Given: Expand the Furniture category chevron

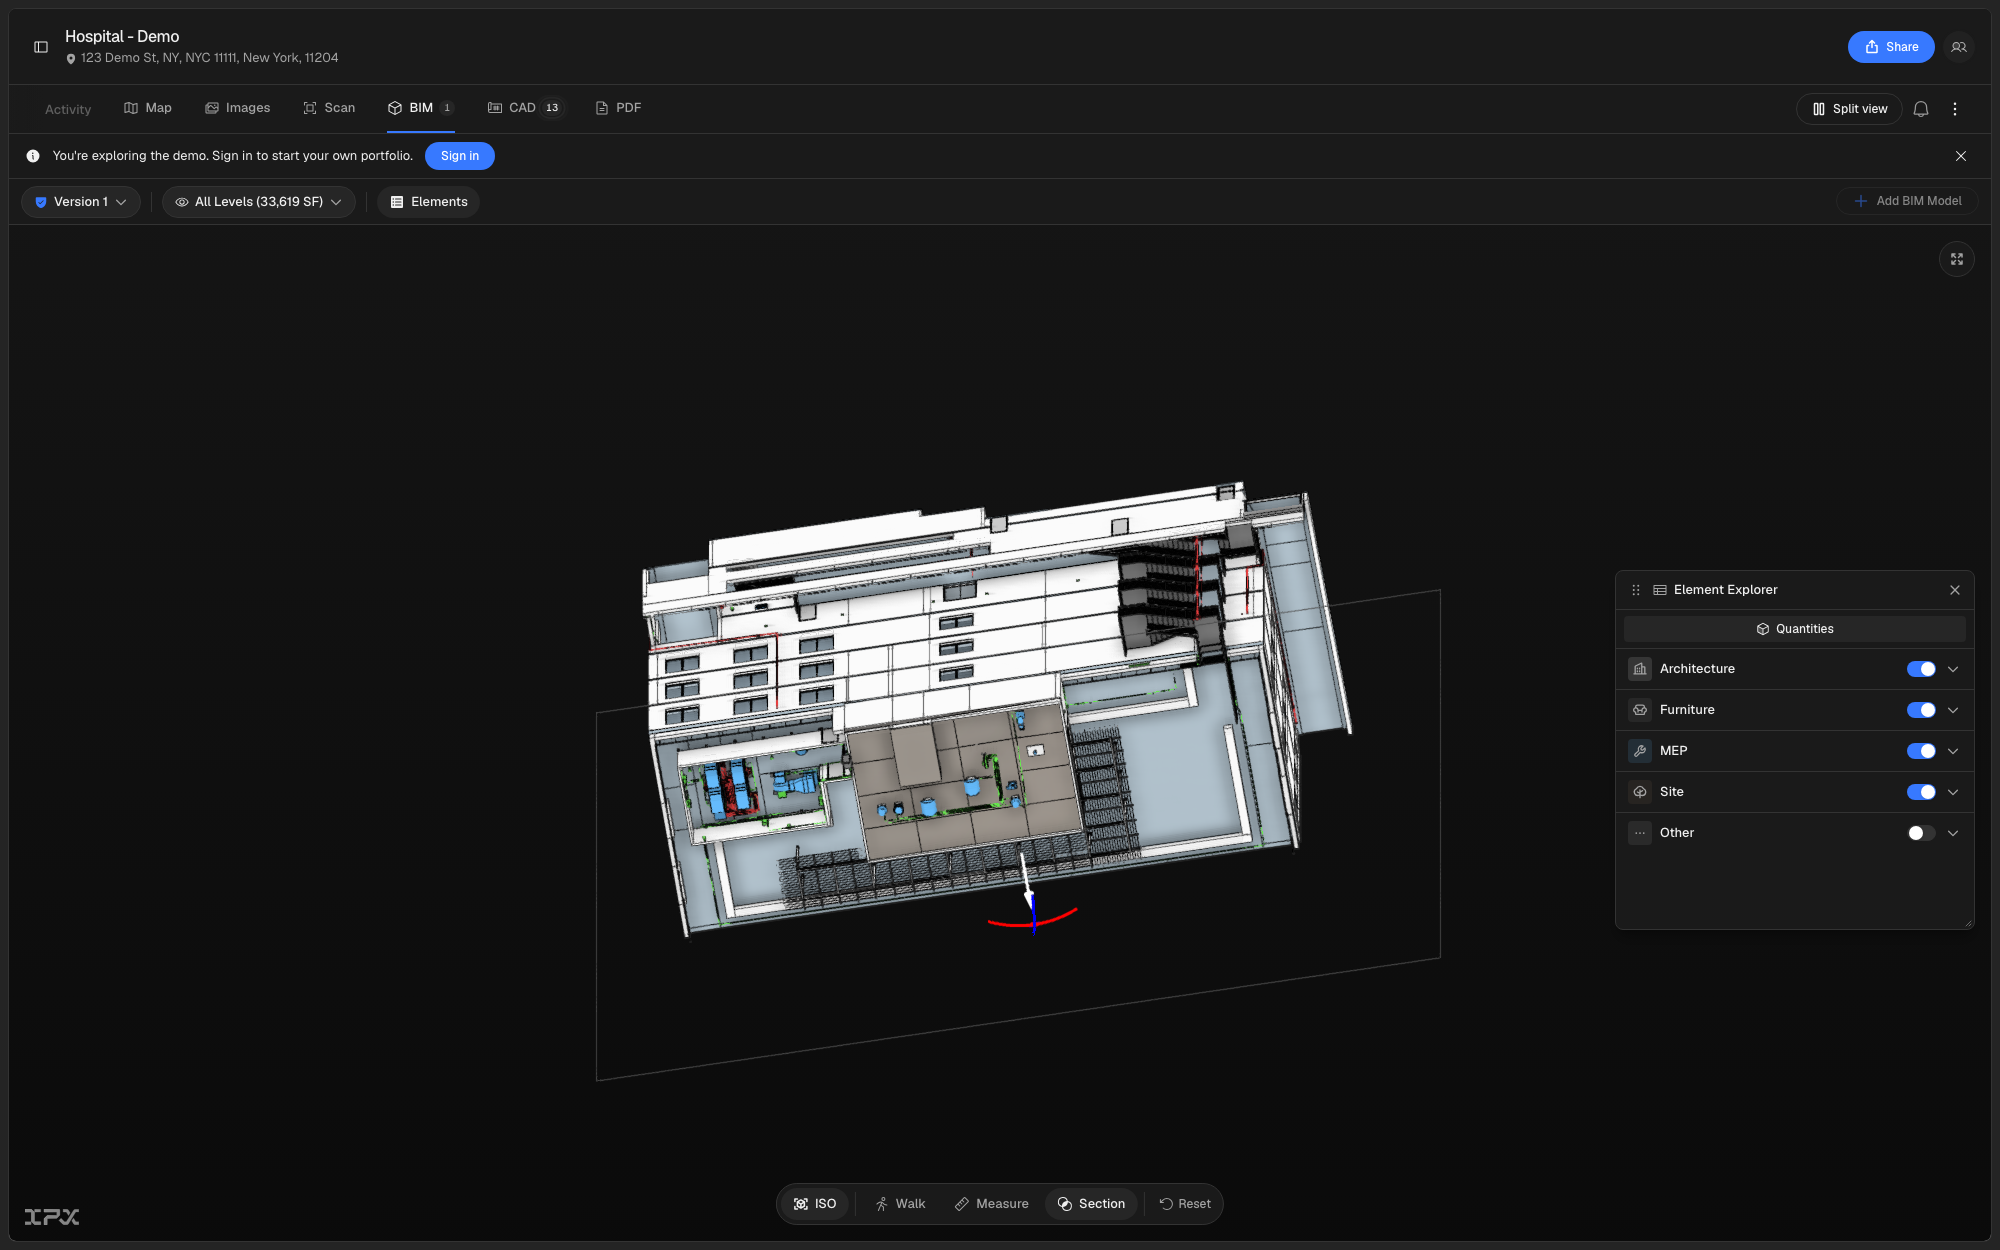Looking at the screenshot, I should tap(1953, 710).
